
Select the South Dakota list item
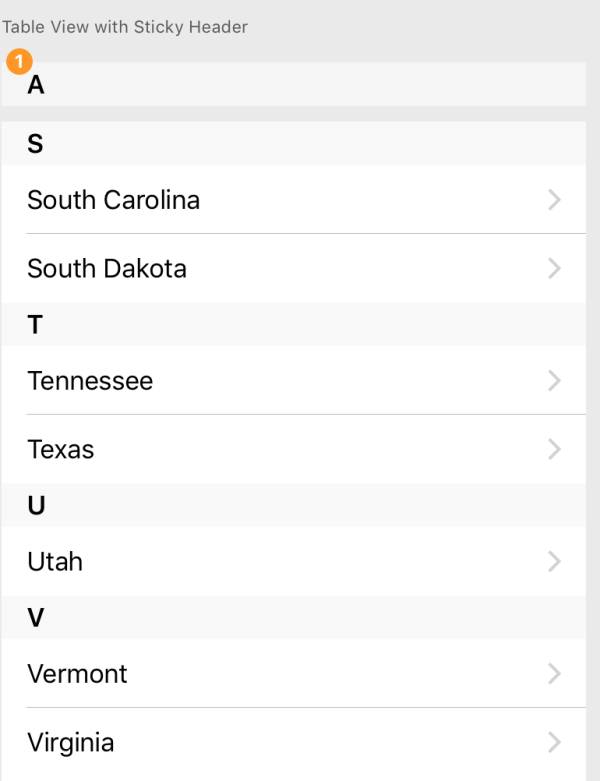293,268
